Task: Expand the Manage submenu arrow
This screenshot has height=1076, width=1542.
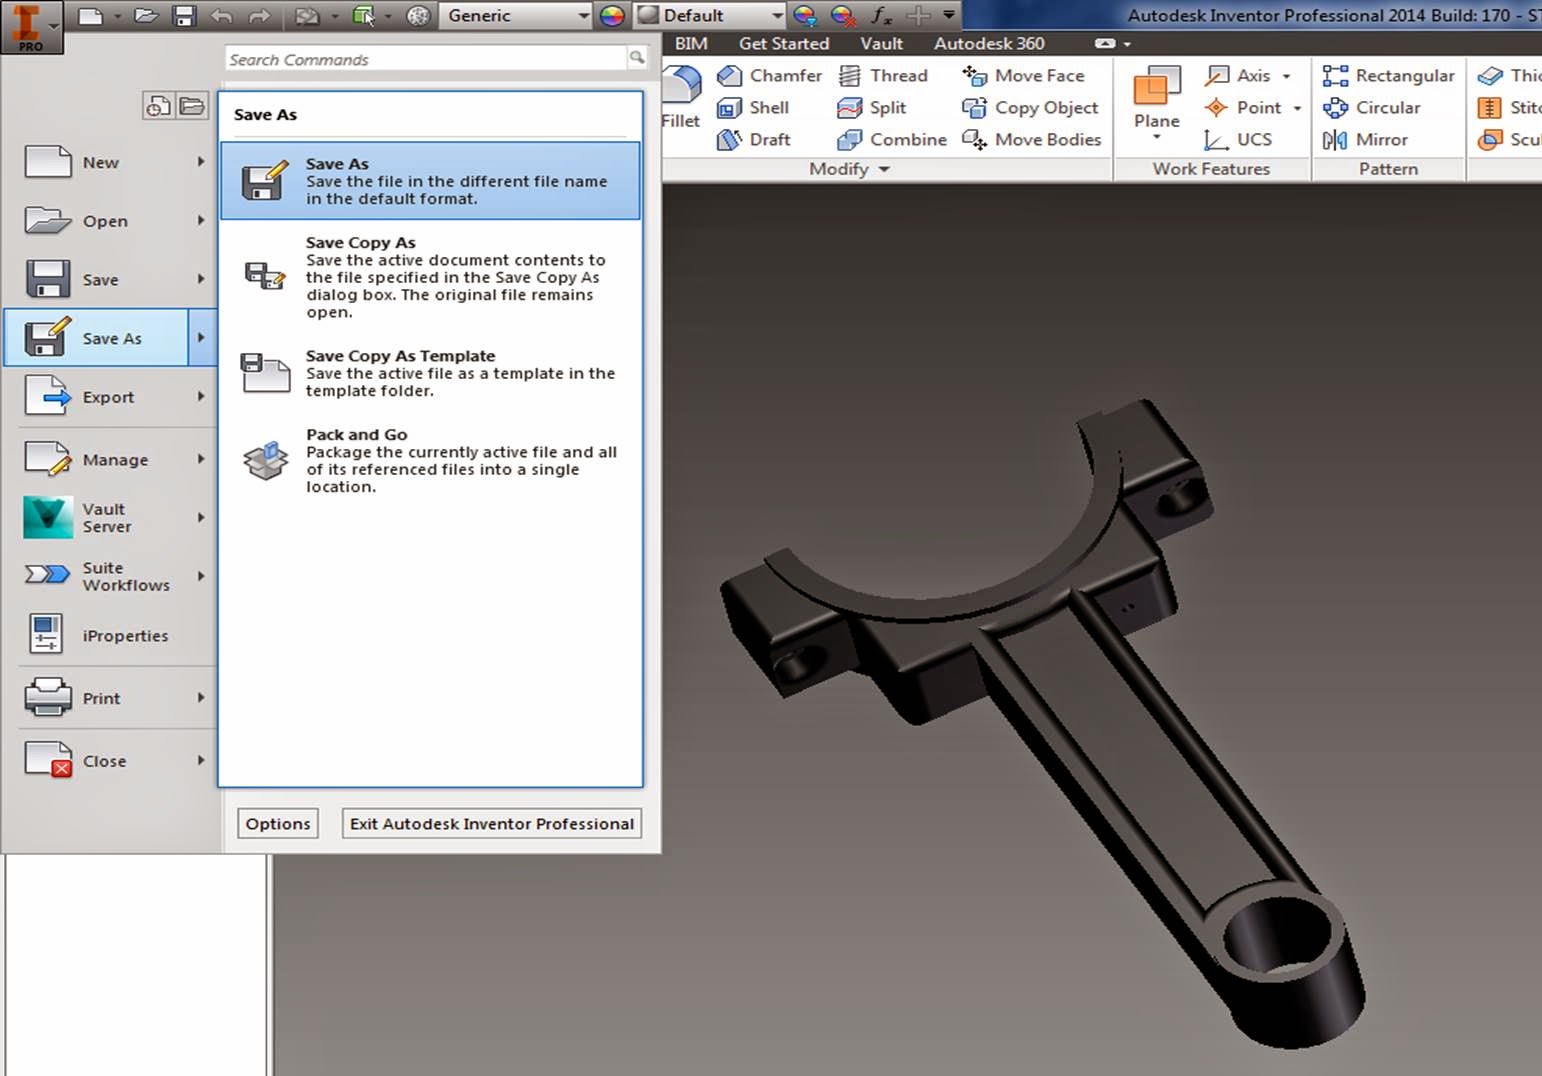Action: coord(201,459)
